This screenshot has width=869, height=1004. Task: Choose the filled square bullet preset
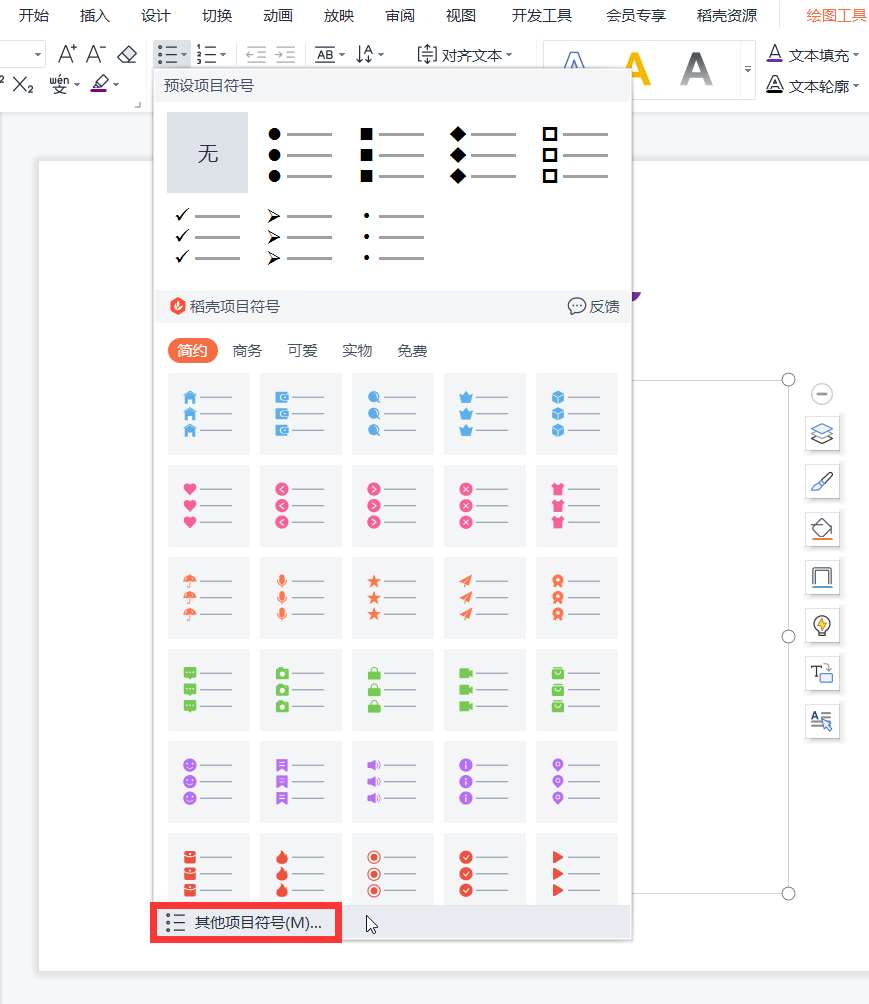point(391,154)
